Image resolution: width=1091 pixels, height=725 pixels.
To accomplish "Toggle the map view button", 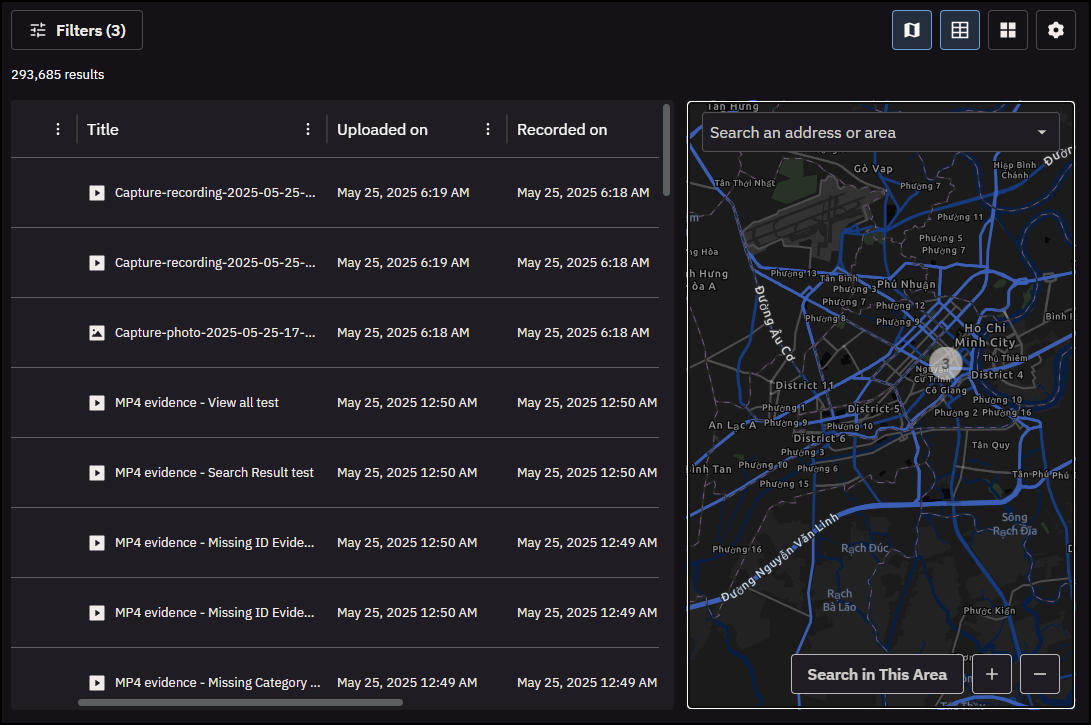I will [x=912, y=30].
